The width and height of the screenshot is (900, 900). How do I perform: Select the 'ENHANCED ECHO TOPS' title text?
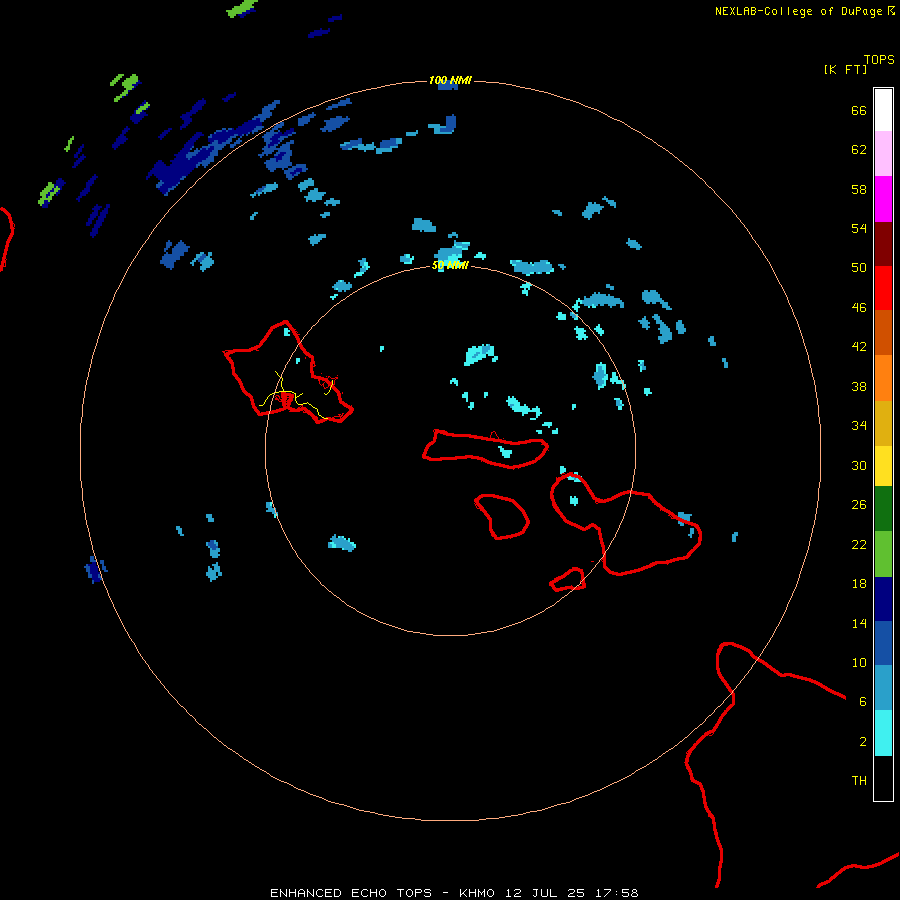350,893
